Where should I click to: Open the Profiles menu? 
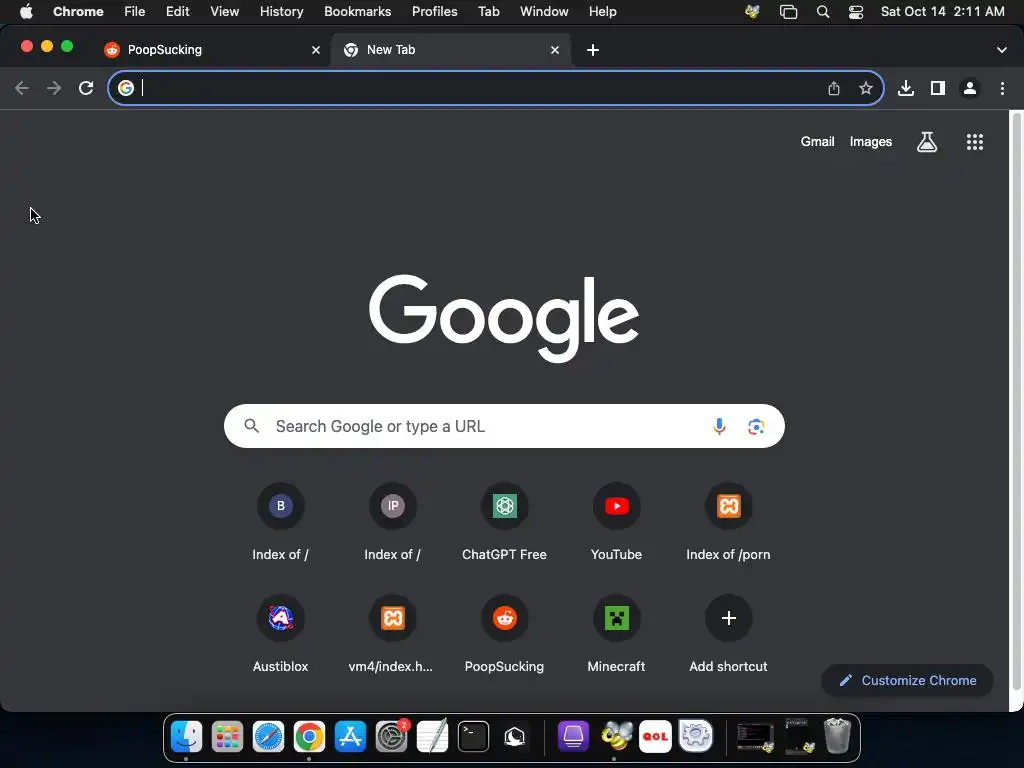point(434,12)
